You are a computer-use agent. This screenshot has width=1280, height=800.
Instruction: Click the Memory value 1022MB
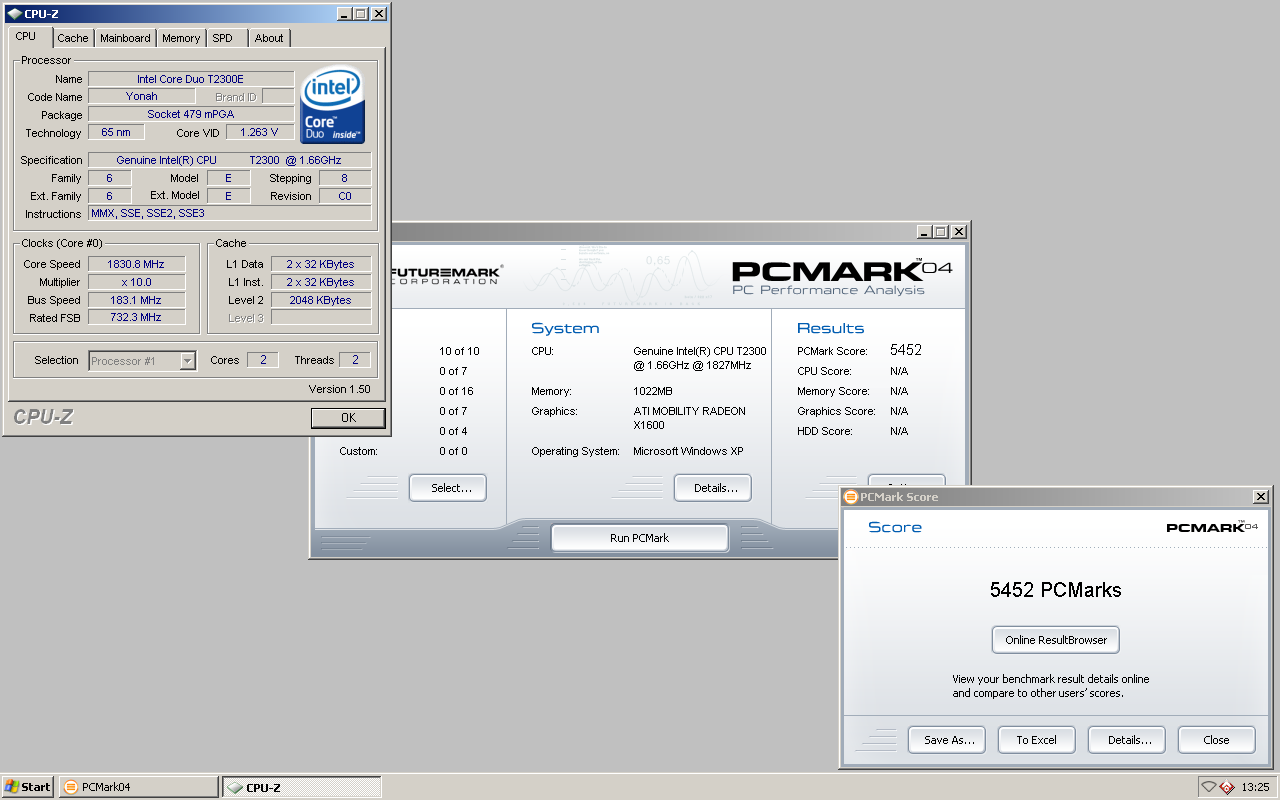pyautogui.click(x=653, y=391)
